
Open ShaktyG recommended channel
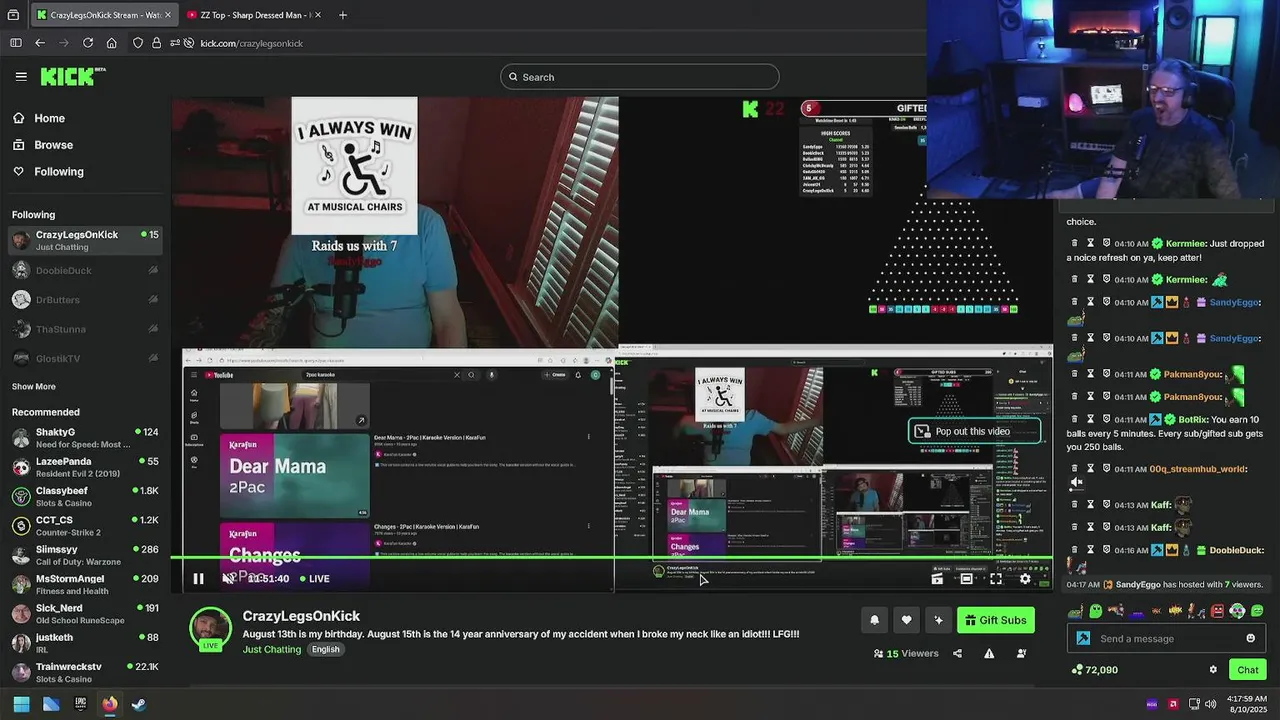coord(85,438)
